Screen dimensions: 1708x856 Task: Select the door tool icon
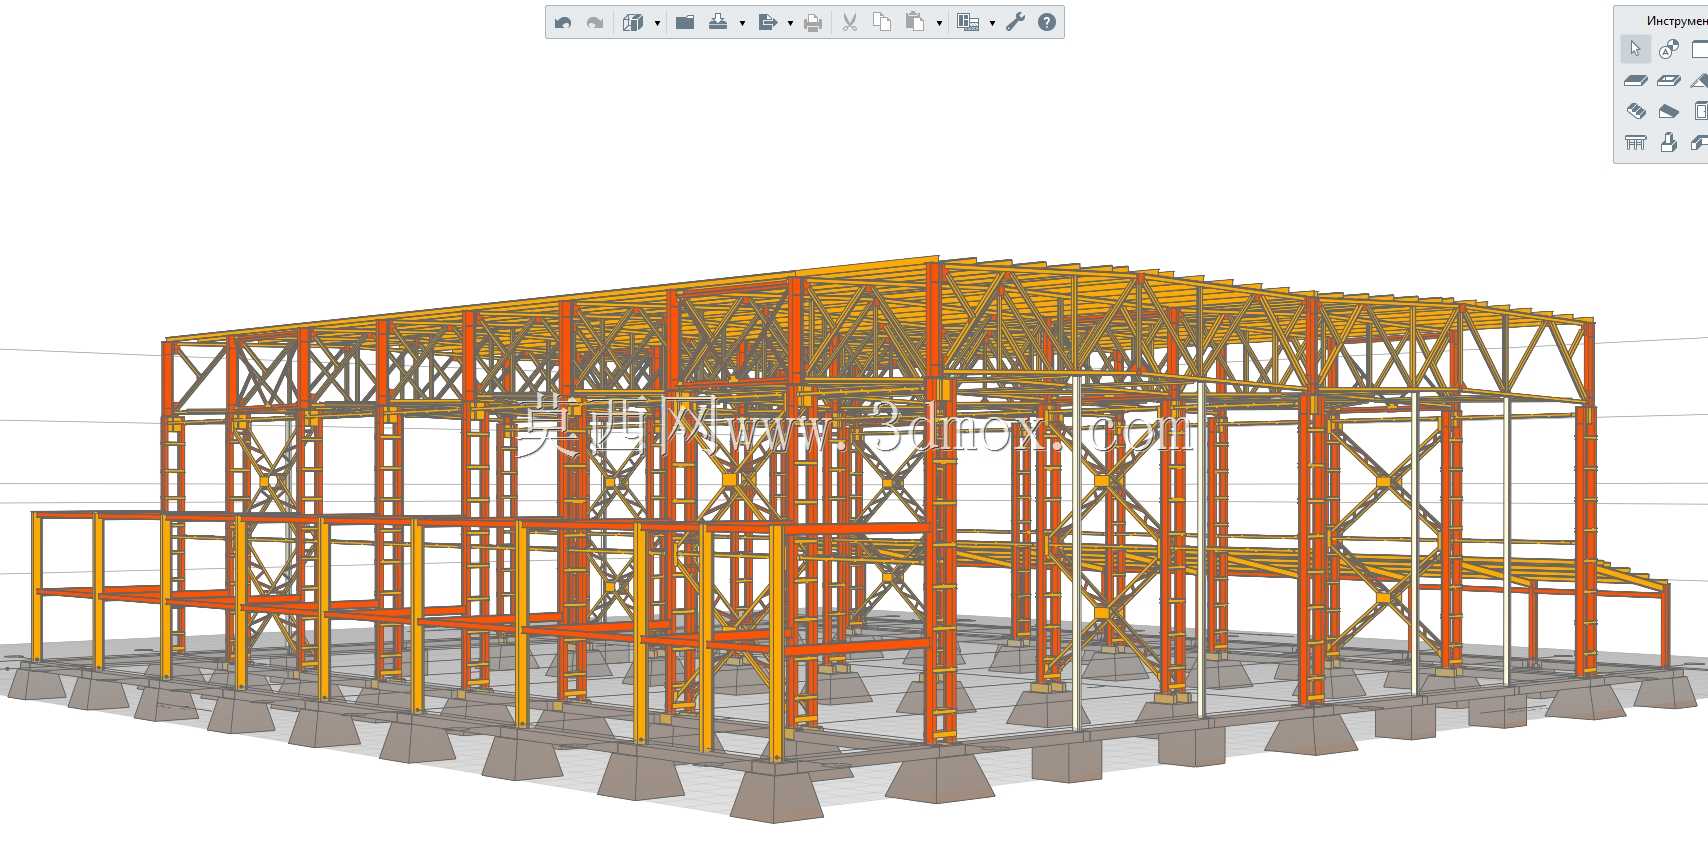(1700, 111)
